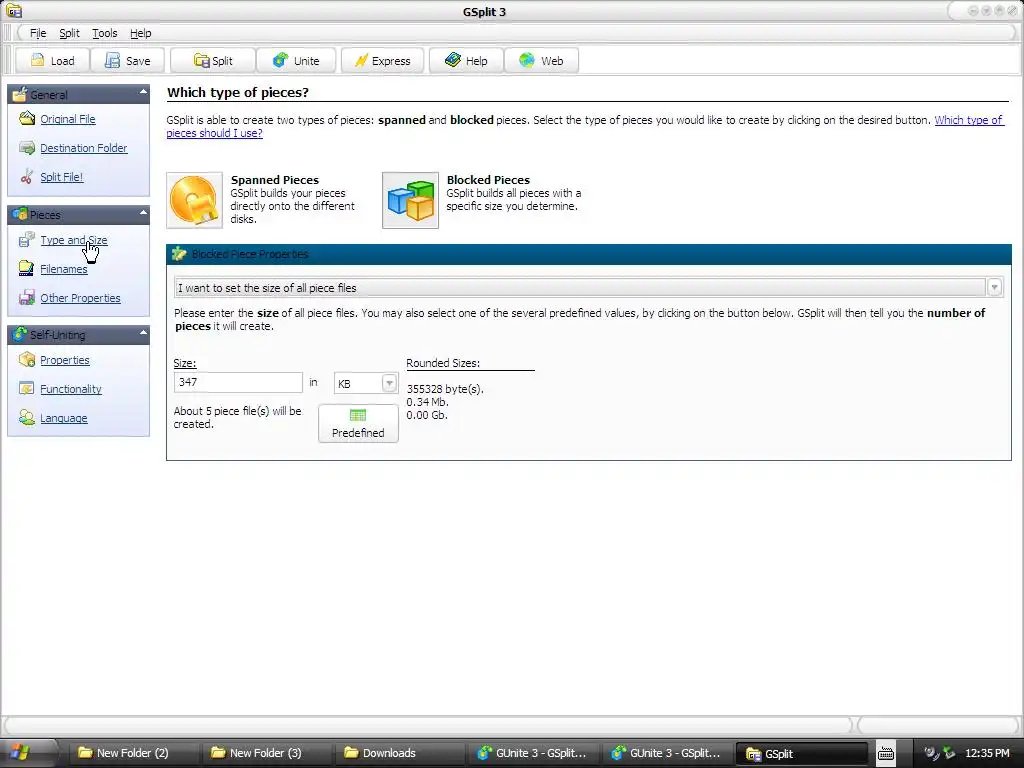1024x768 pixels.
Task: Click the Express toolbar button
Action: click(383, 61)
